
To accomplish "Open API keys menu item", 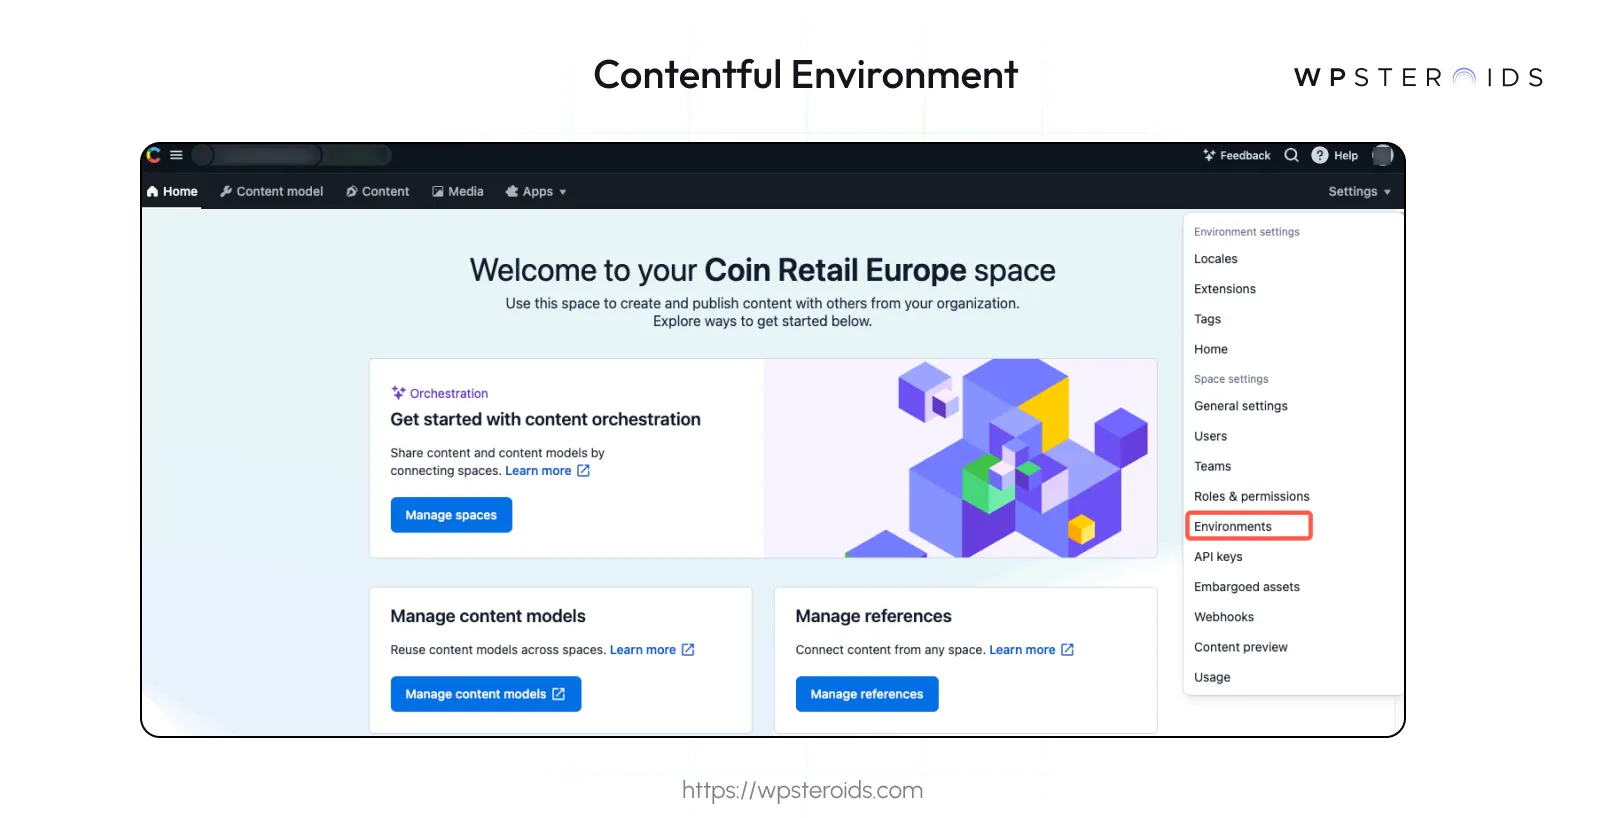I will 1218,557.
